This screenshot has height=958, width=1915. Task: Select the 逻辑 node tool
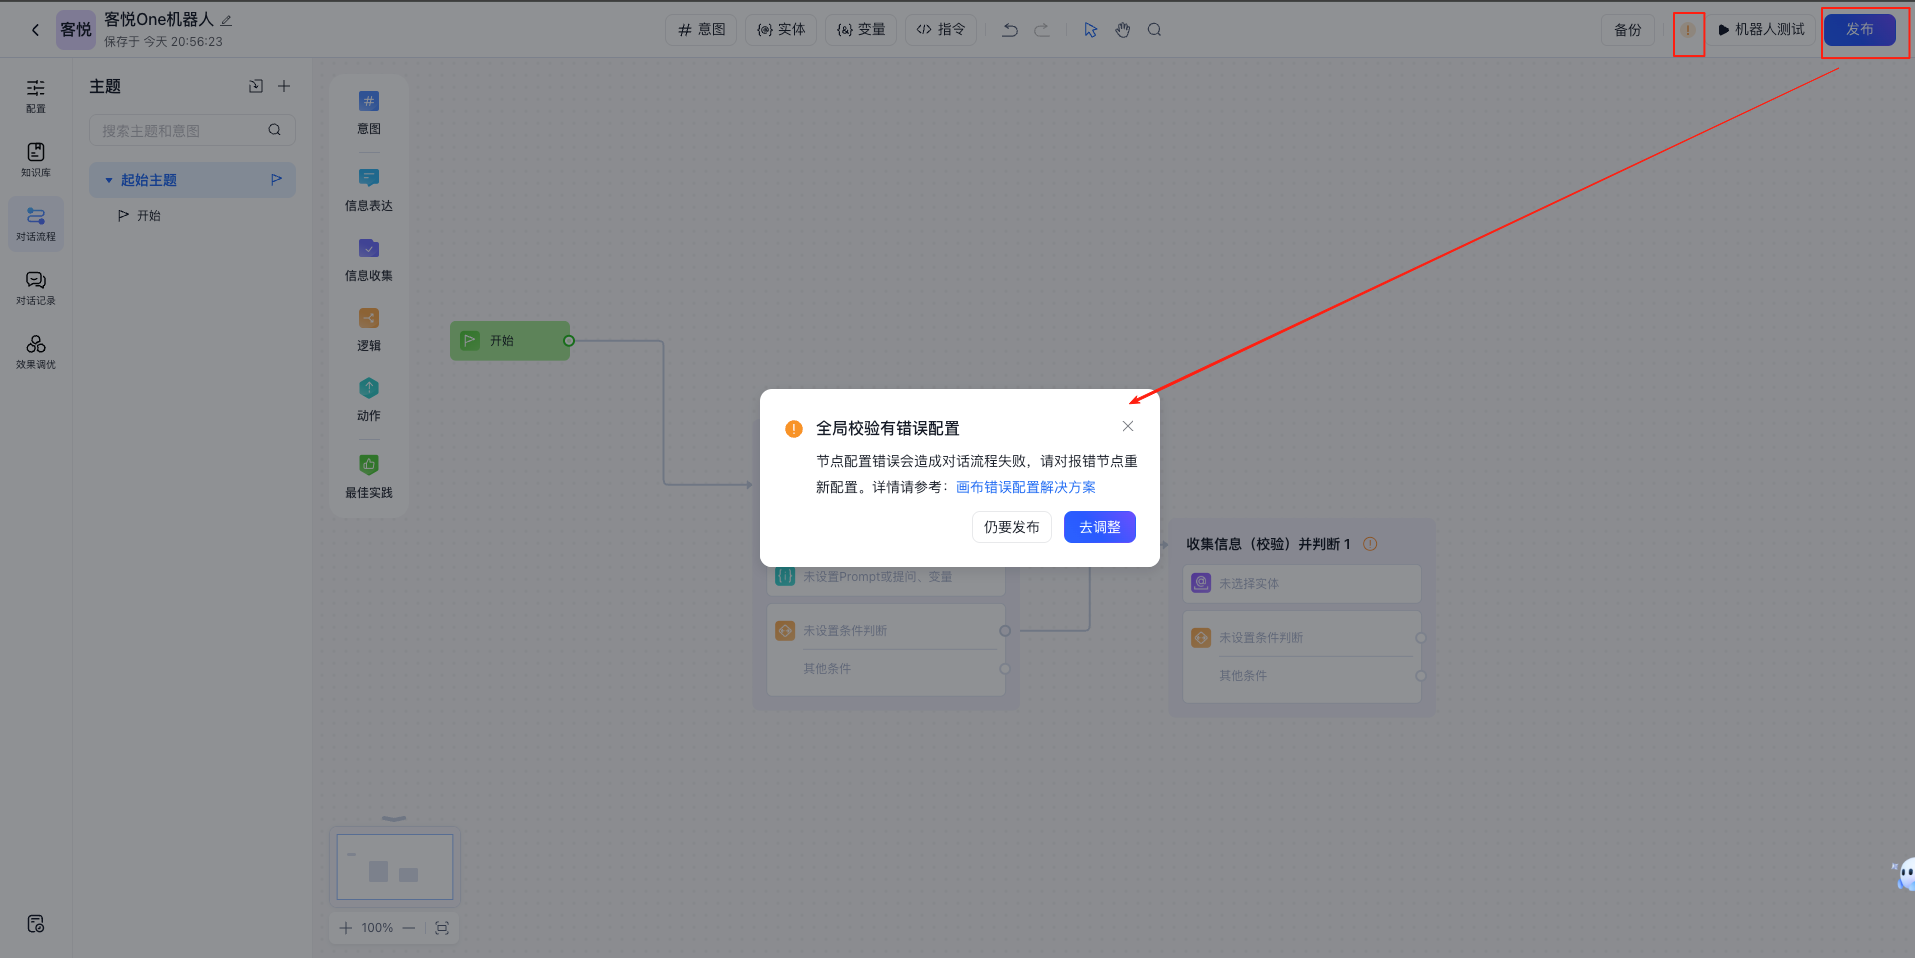(368, 328)
